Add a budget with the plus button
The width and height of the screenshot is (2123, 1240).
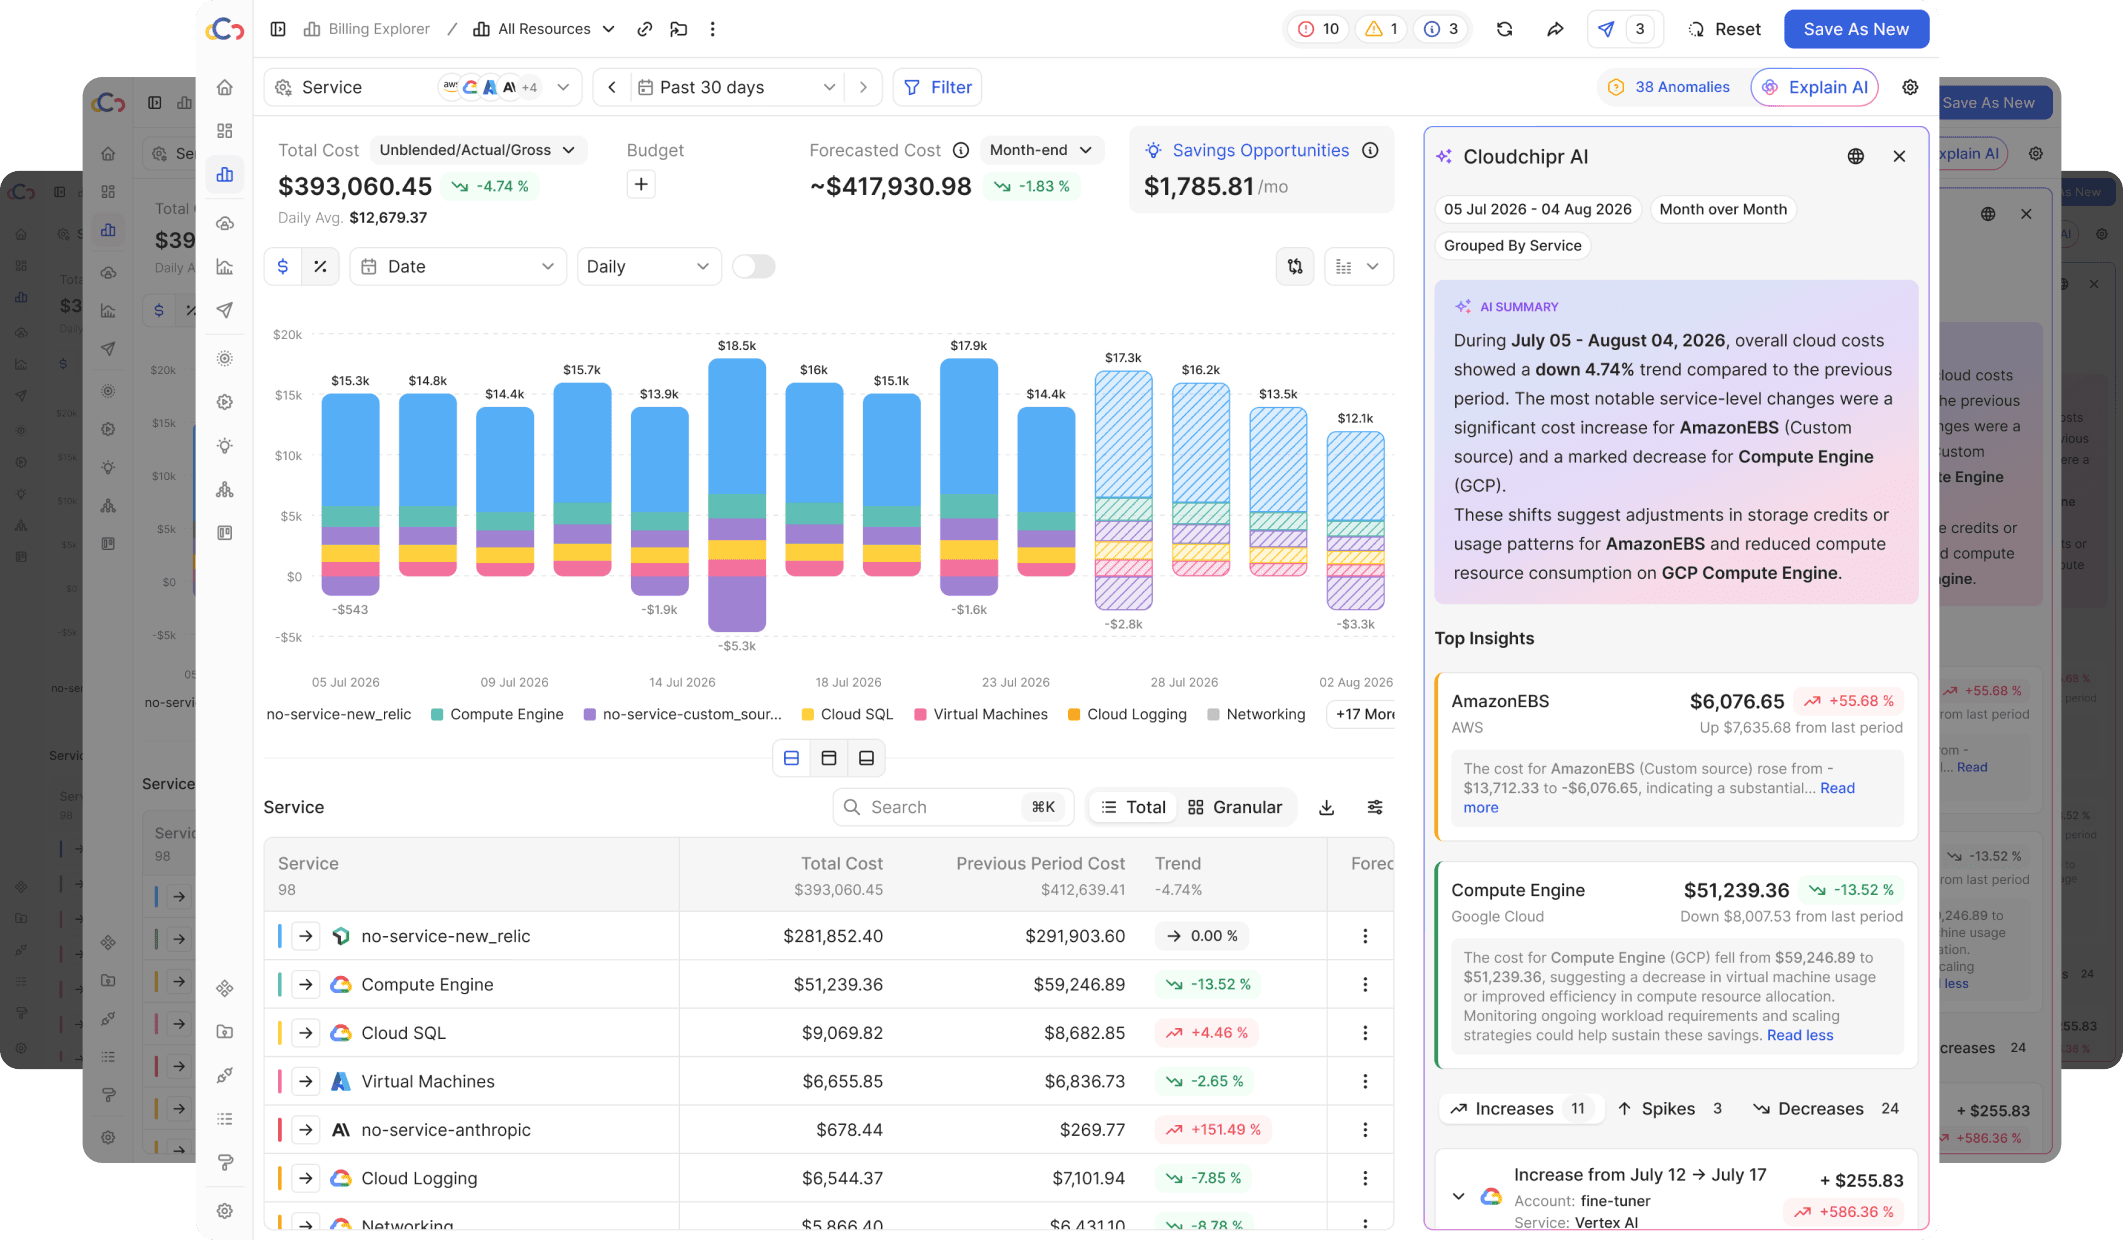pyautogui.click(x=641, y=184)
